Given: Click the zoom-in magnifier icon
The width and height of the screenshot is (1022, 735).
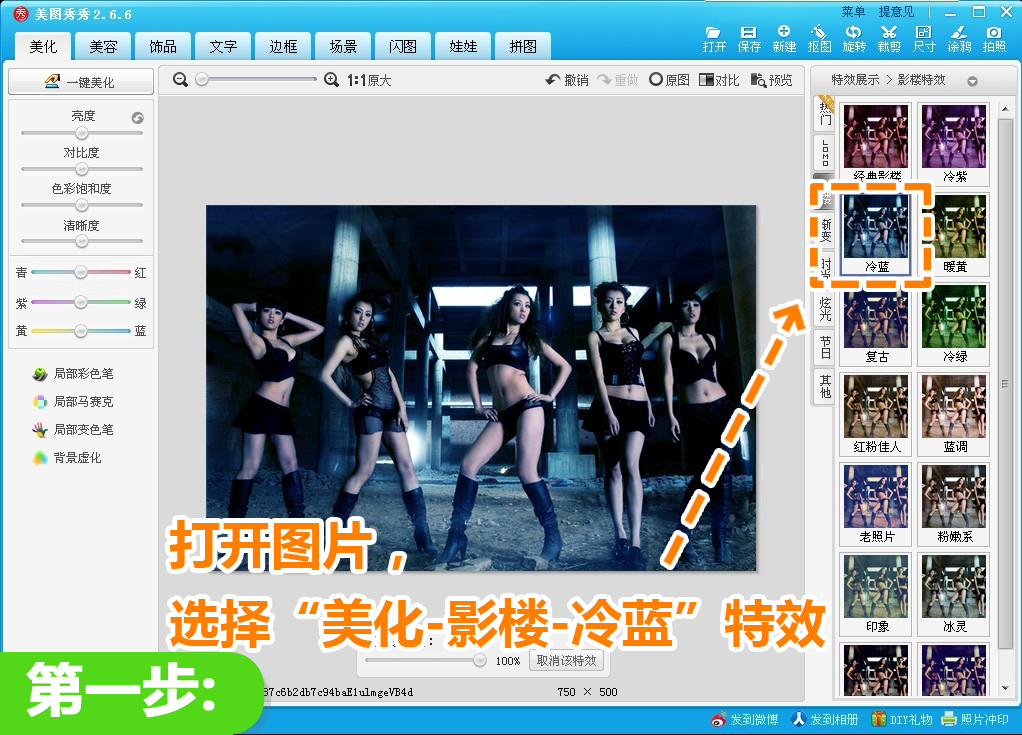Looking at the screenshot, I should coord(332,80).
